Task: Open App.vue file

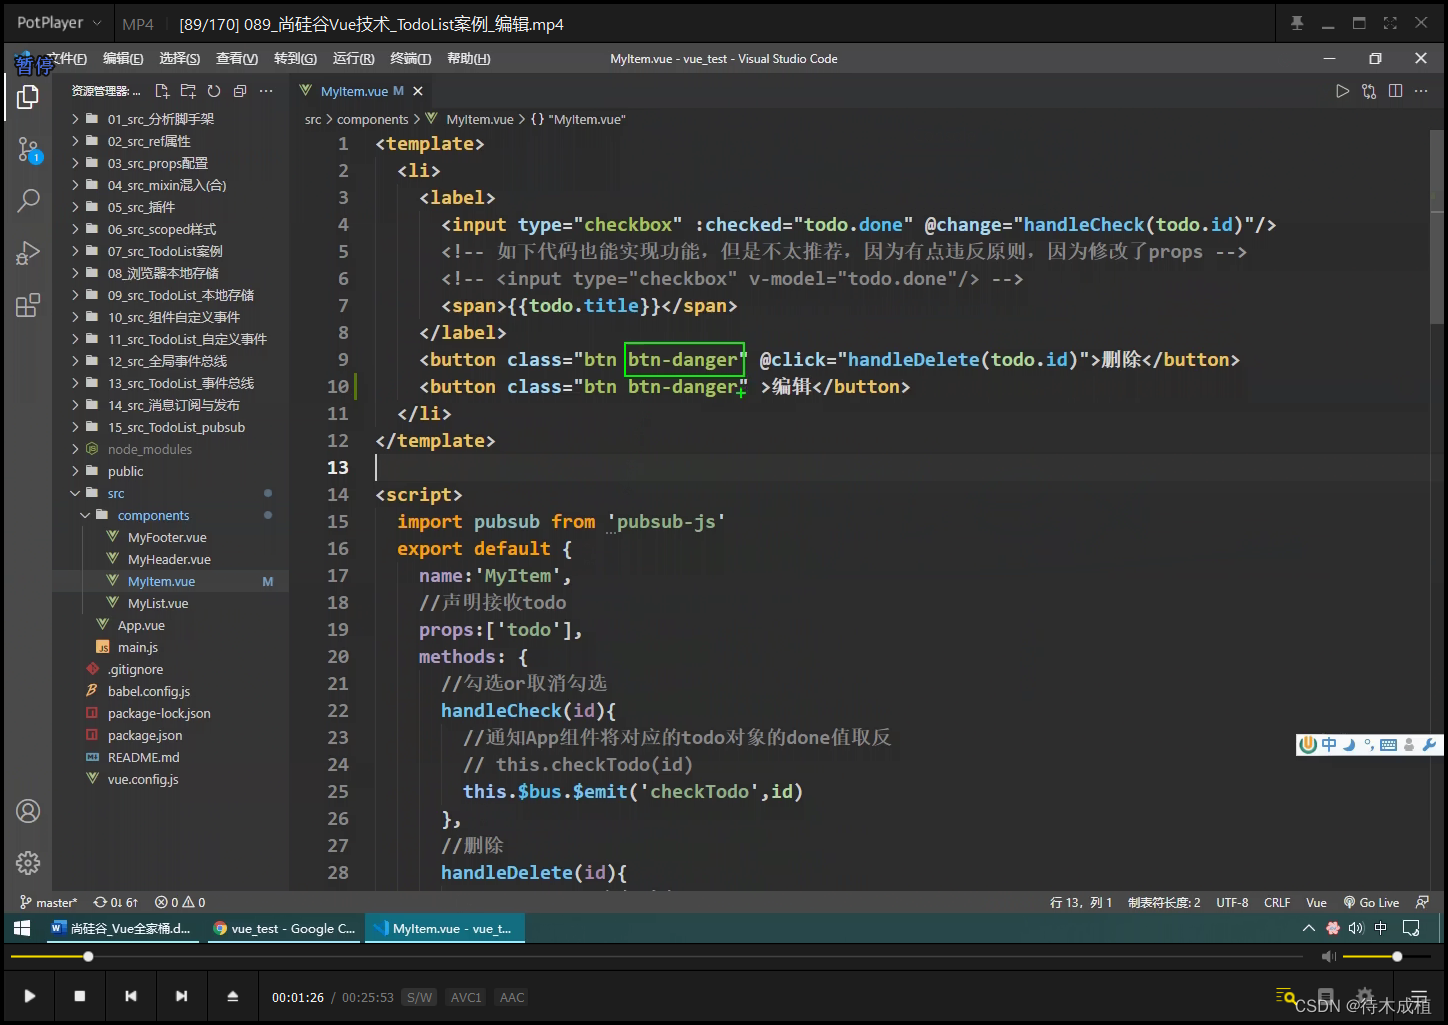Action: (141, 625)
